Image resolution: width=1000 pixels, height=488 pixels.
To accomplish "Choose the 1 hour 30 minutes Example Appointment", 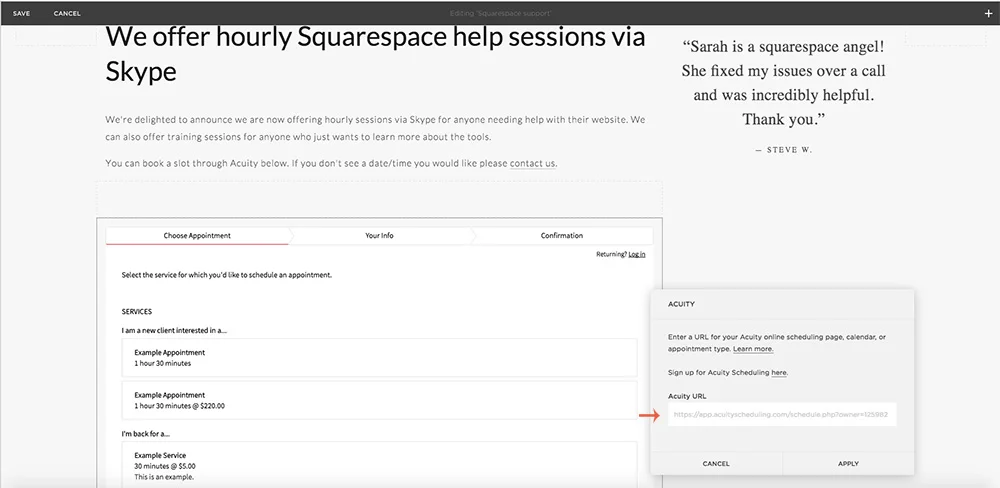I will 379,358.
